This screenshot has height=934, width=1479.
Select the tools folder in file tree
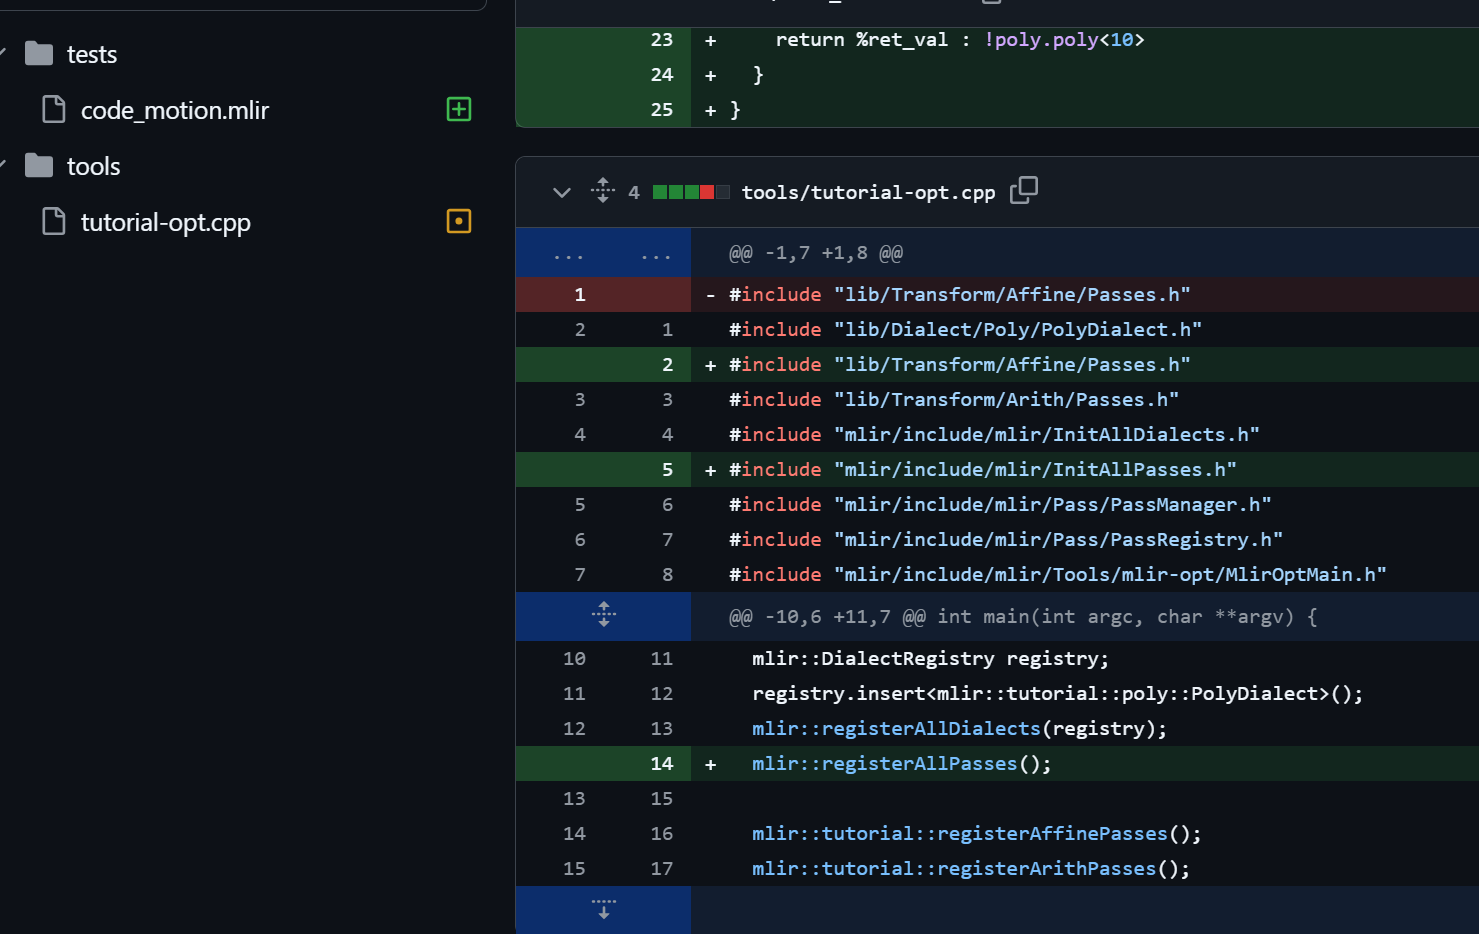pyautogui.click(x=94, y=166)
